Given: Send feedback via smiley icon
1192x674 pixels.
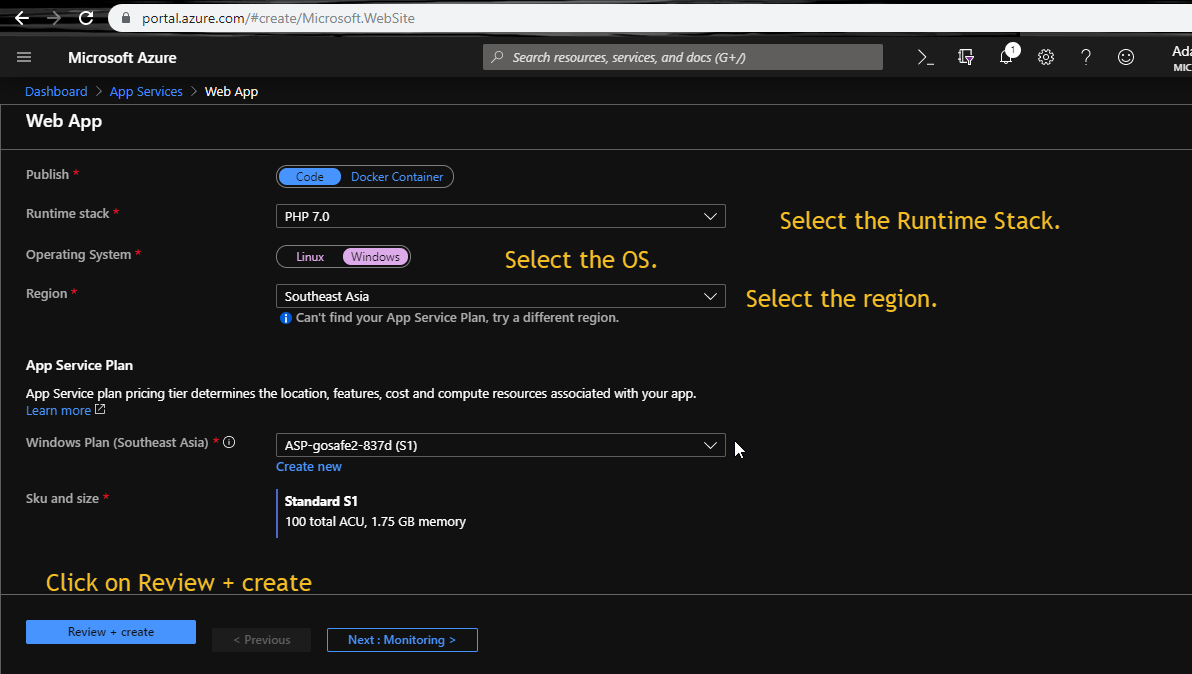Looking at the screenshot, I should coord(1126,57).
